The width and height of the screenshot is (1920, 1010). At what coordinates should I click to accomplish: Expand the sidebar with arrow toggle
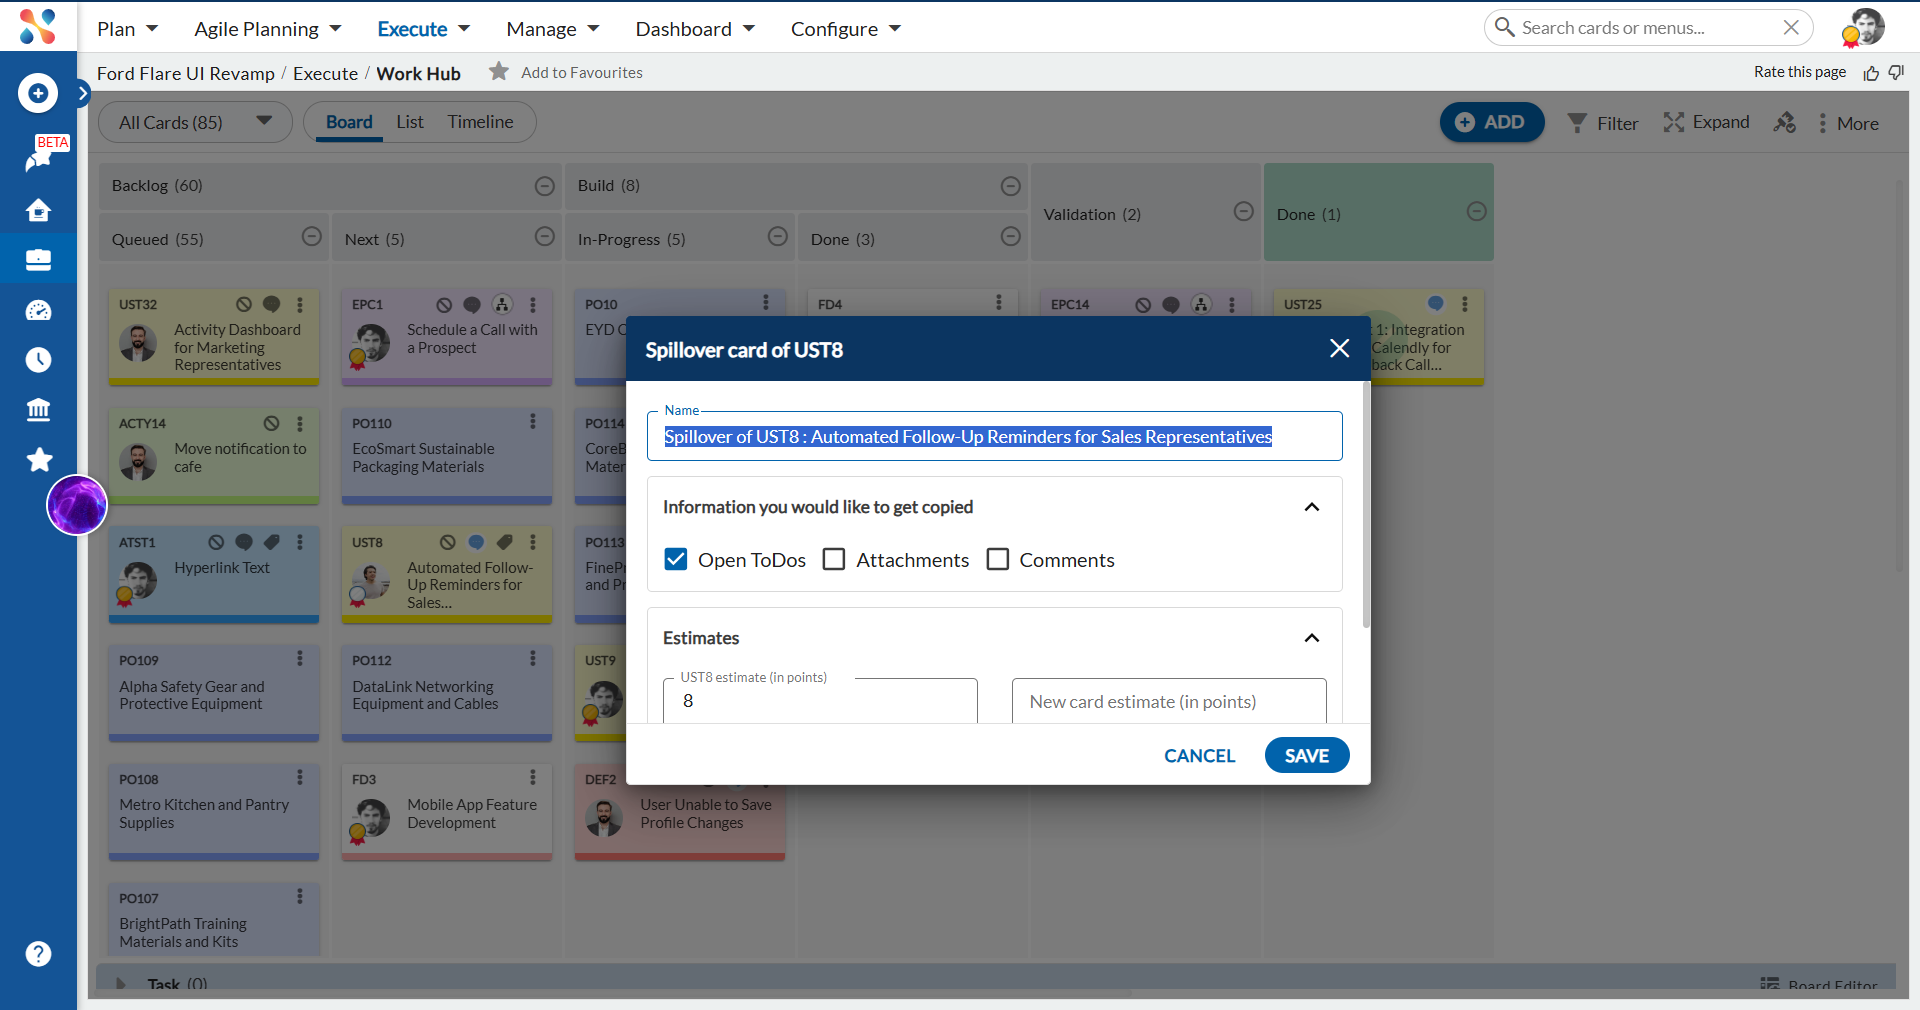coord(83,93)
